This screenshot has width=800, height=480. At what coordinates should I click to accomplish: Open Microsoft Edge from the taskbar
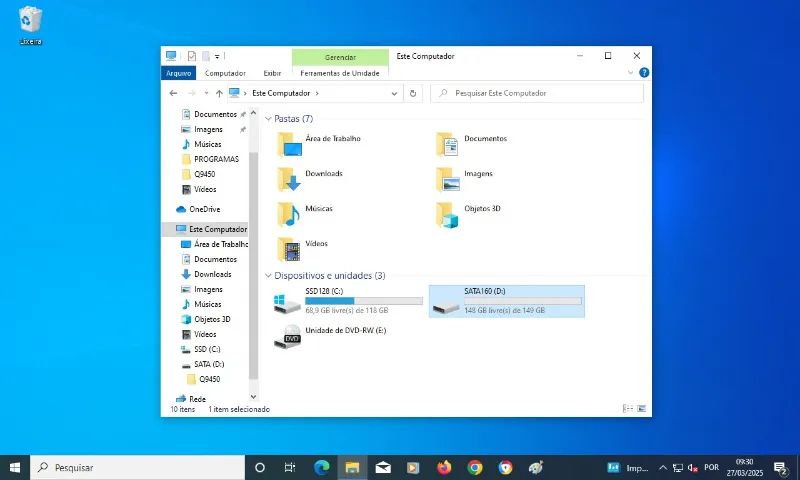click(x=321, y=467)
